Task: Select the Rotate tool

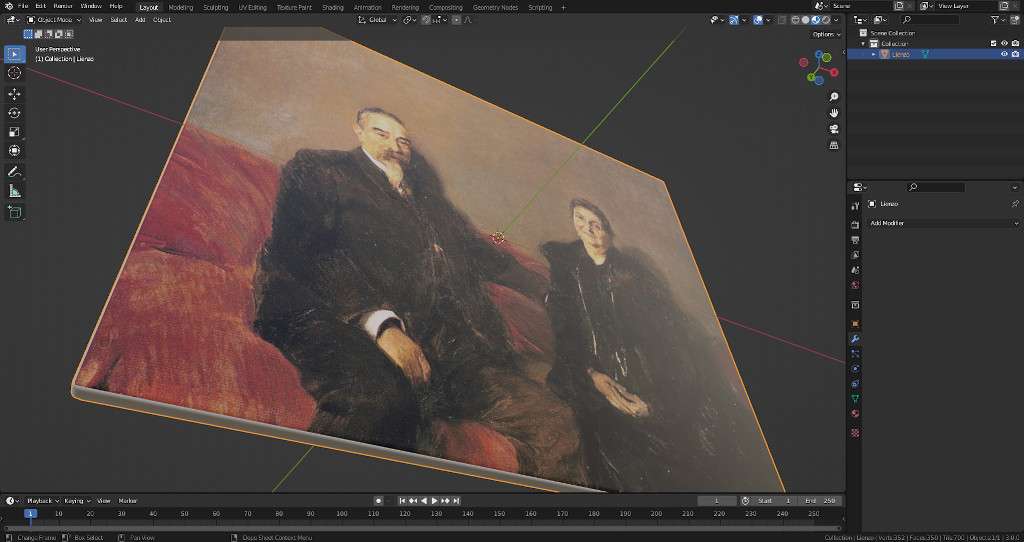Action: tap(14, 113)
